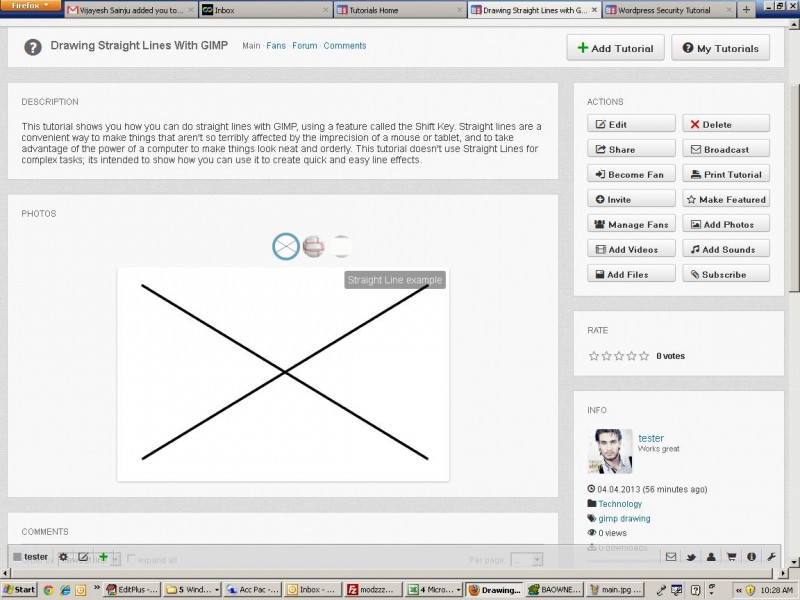Click the Invite button
Screen dimensions: 800x600
point(631,199)
